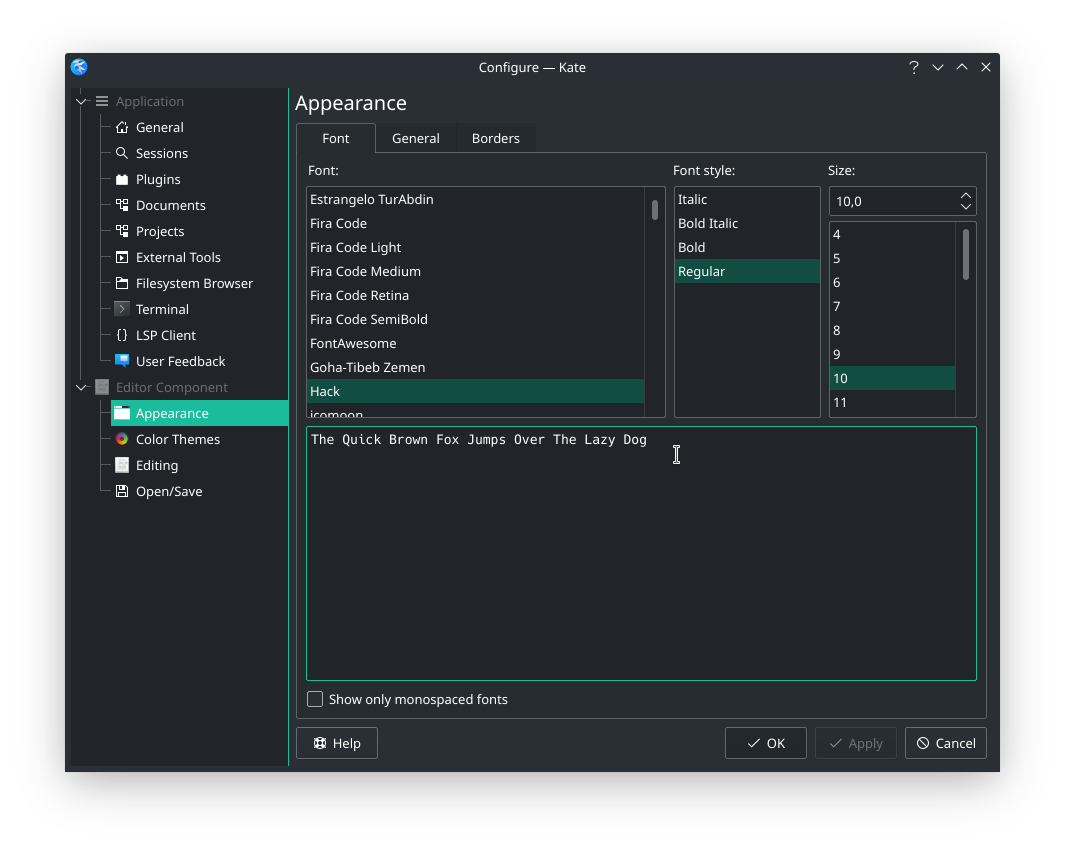The height and width of the screenshot is (849, 1065).
Task: Confirm settings with the OK button
Action: [765, 743]
